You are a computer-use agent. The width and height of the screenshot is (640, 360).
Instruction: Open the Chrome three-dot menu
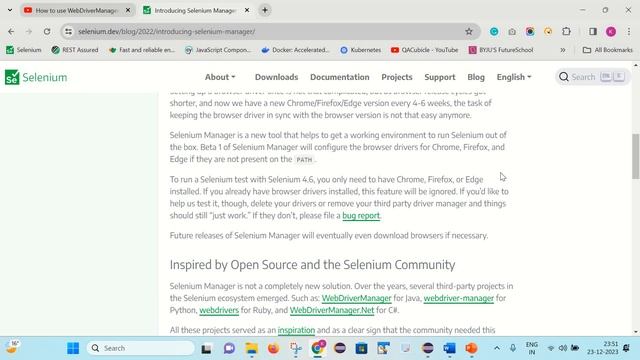coord(629,31)
